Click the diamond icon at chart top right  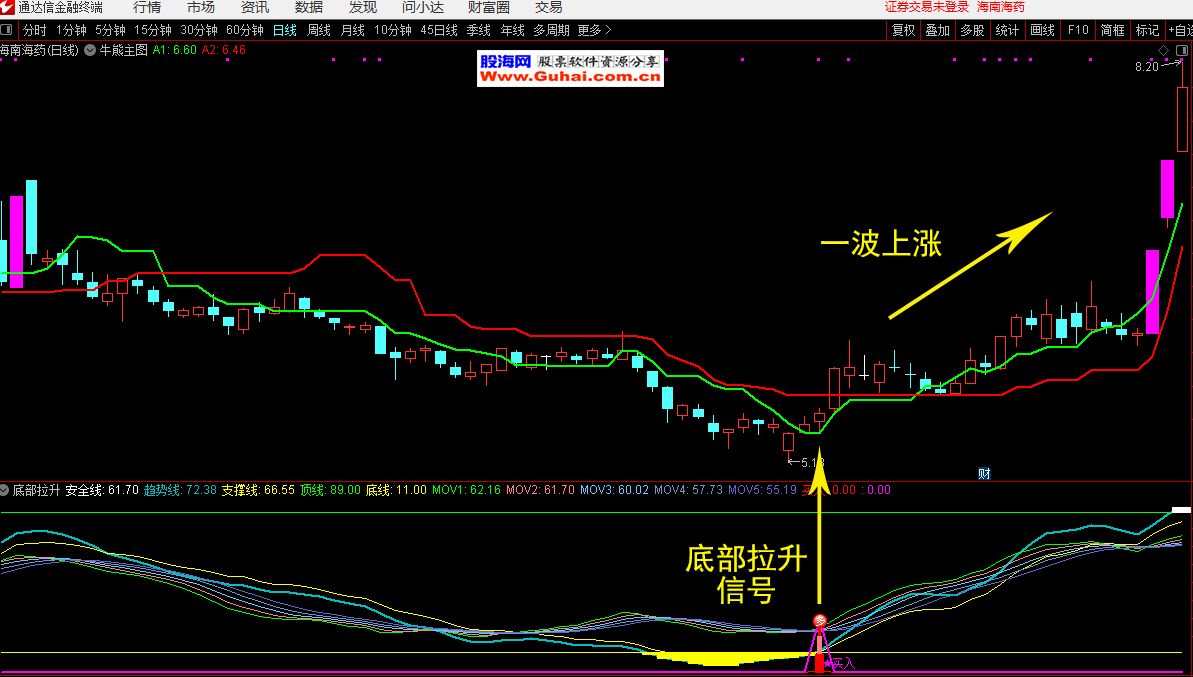point(1163,50)
